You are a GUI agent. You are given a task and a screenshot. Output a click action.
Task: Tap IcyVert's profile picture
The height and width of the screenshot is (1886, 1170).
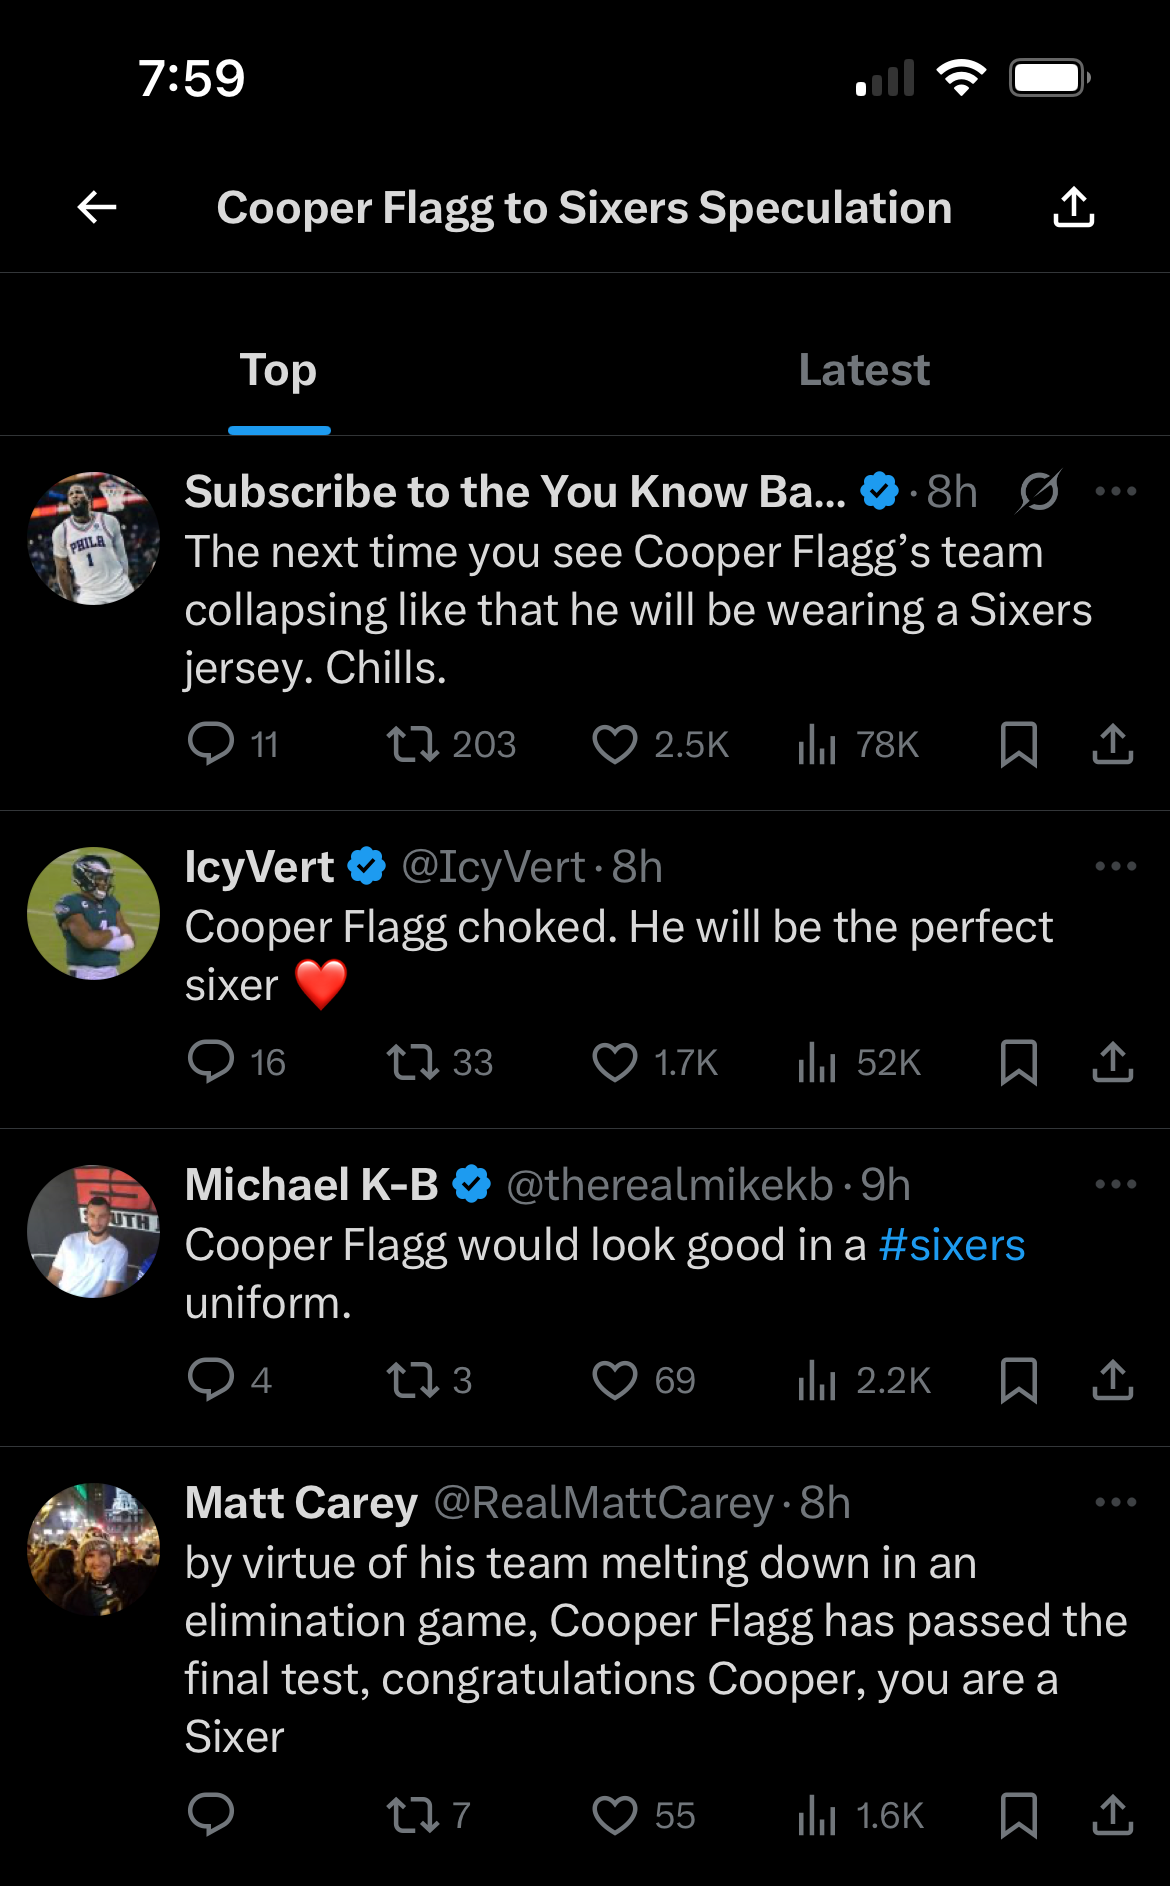[93, 913]
